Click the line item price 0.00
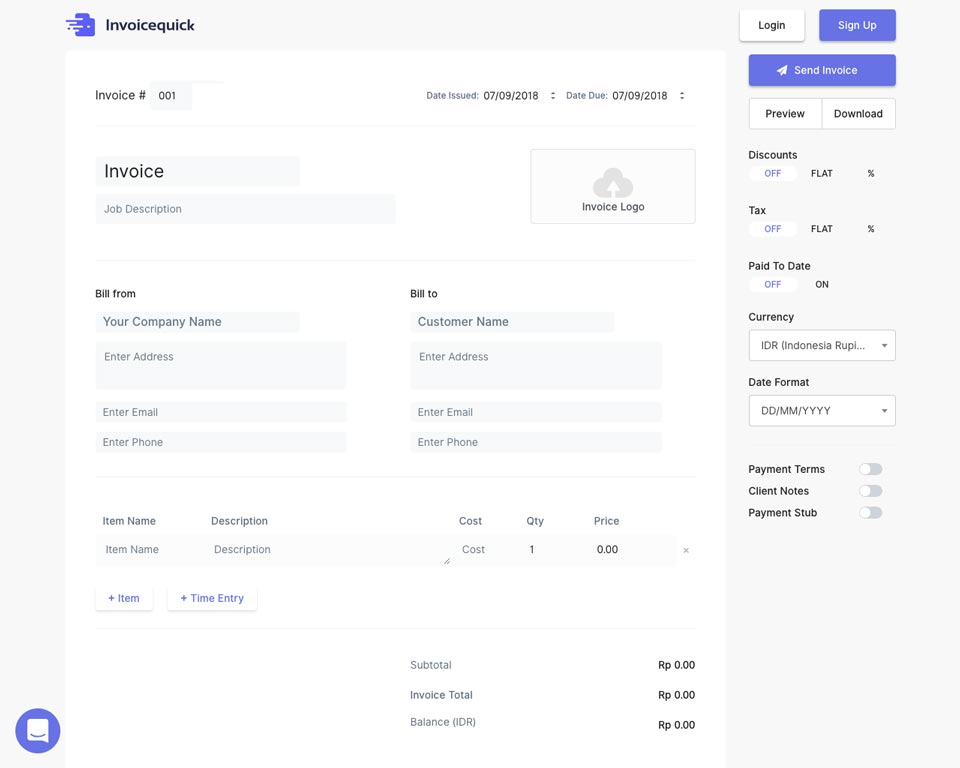The image size is (960, 768). (x=607, y=549)
